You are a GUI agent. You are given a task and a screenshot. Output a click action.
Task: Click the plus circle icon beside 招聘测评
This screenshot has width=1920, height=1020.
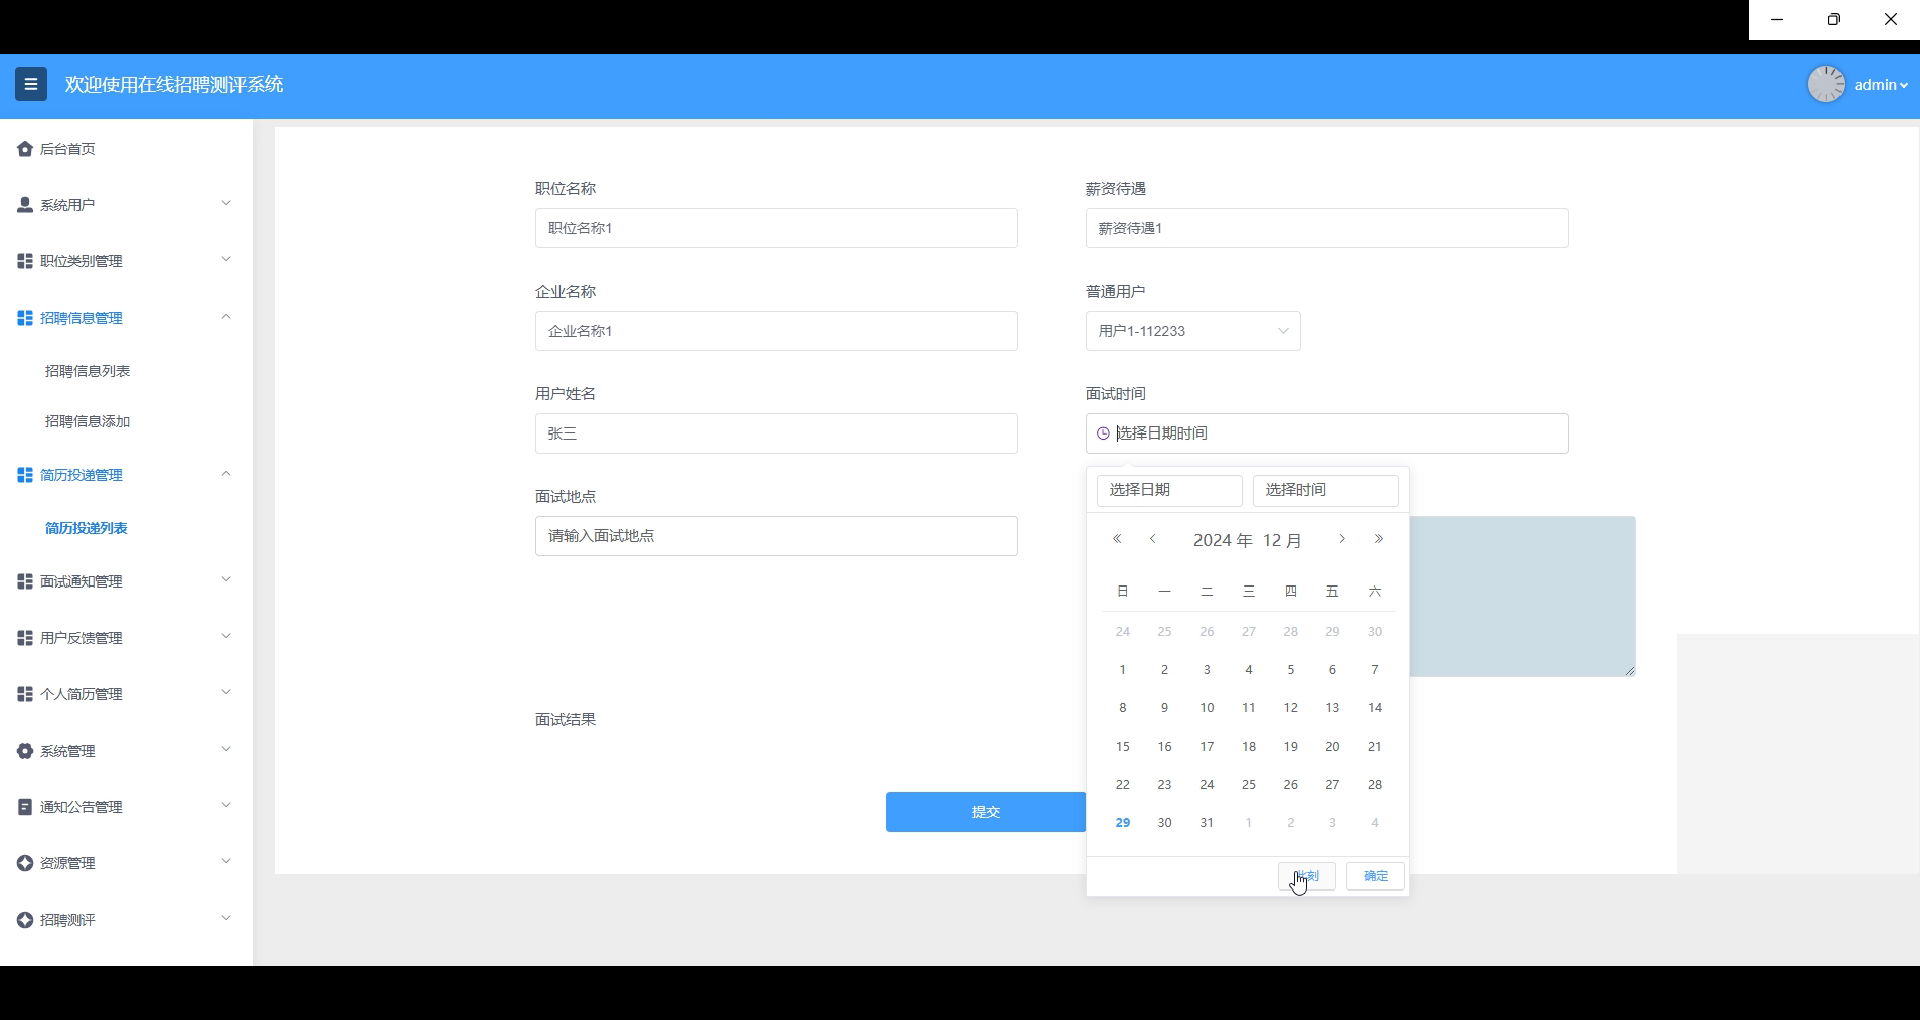25,920
